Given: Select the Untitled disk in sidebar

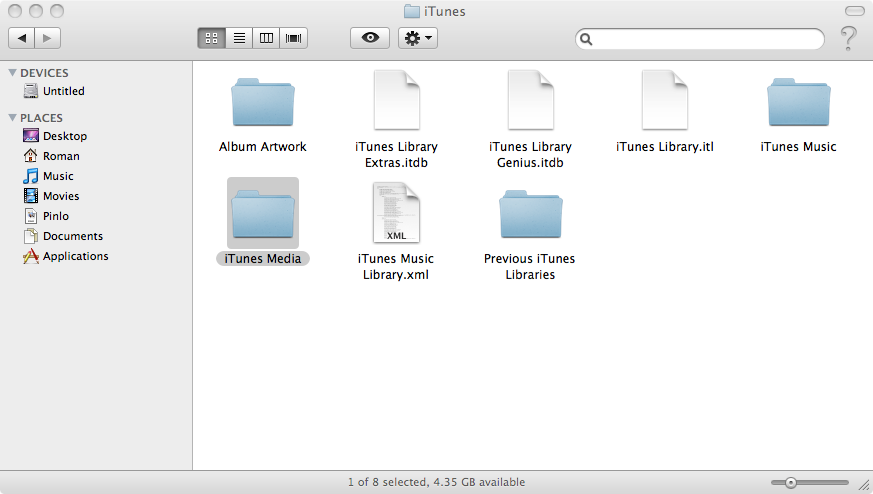Looking at the screenshot, I should pos(54,91).
